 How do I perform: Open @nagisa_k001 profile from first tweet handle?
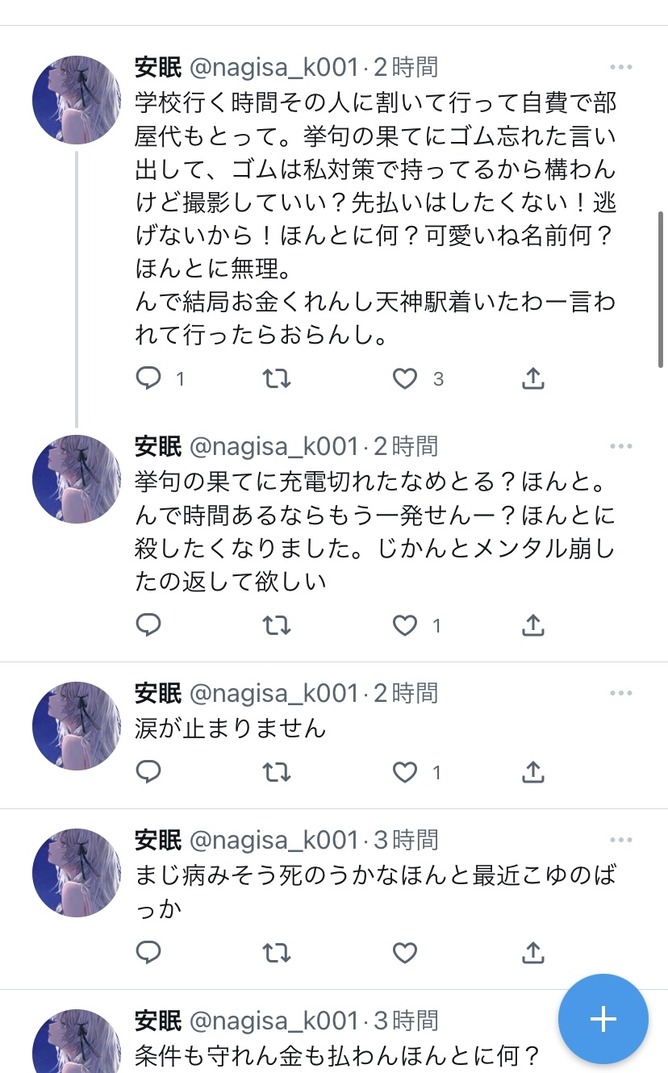coord(274,68)
